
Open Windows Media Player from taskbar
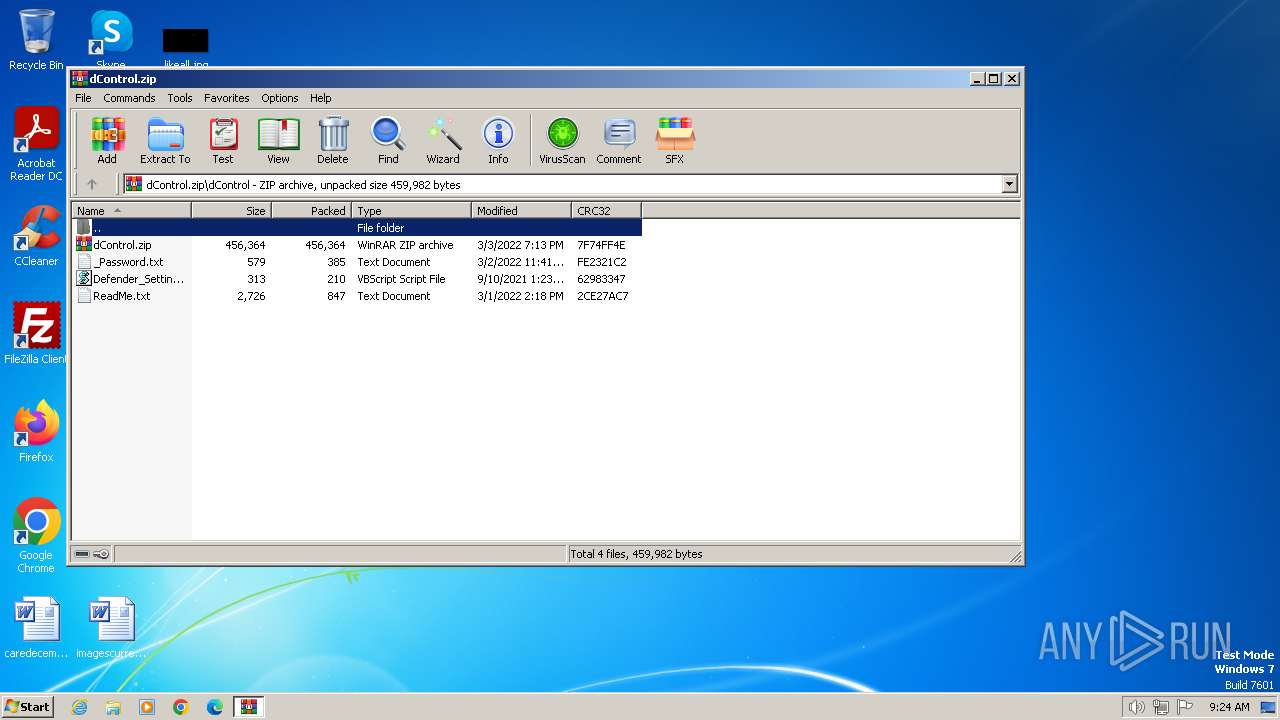click(x=147, y=707)
